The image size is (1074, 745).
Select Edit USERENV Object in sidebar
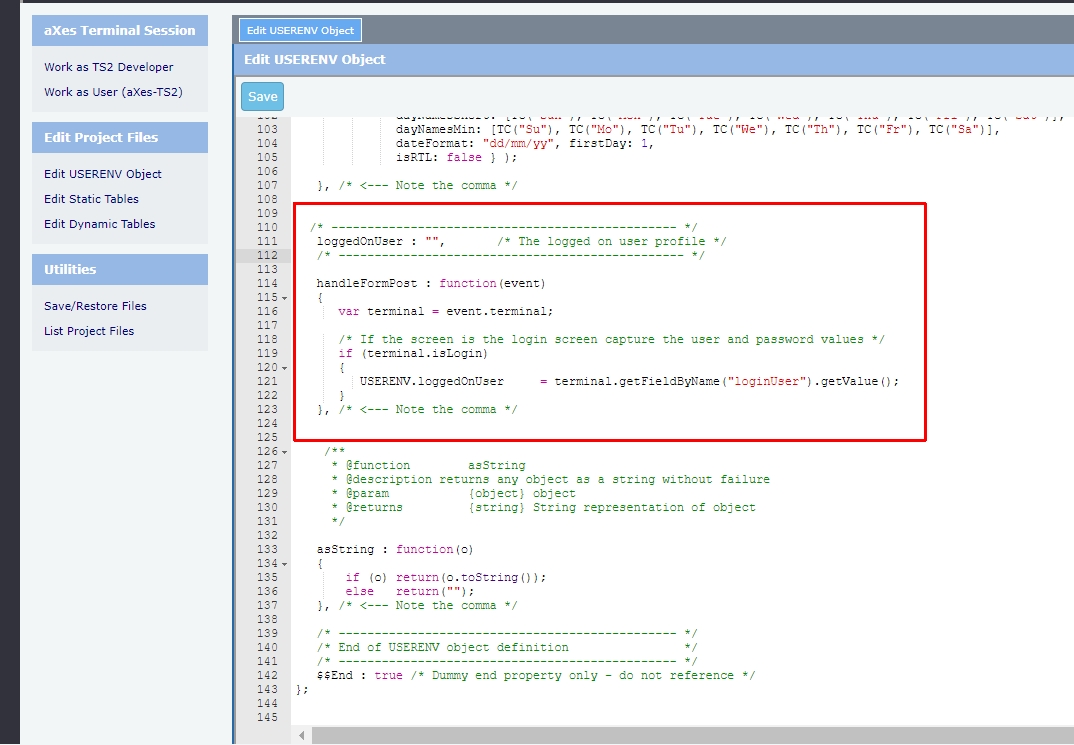click(102, 174)
